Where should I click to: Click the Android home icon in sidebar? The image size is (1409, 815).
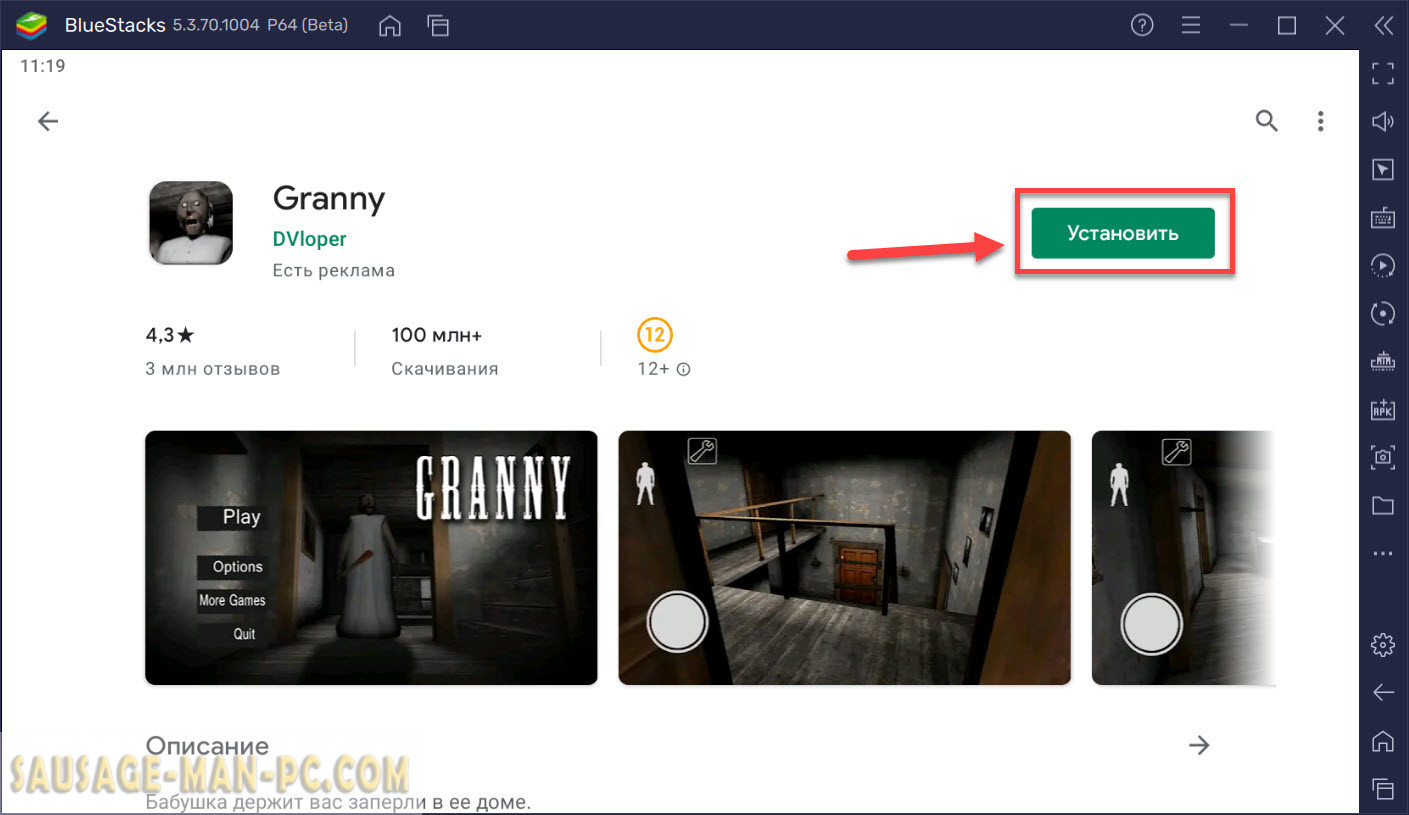pyautogui.click(x=1383, y=740)
